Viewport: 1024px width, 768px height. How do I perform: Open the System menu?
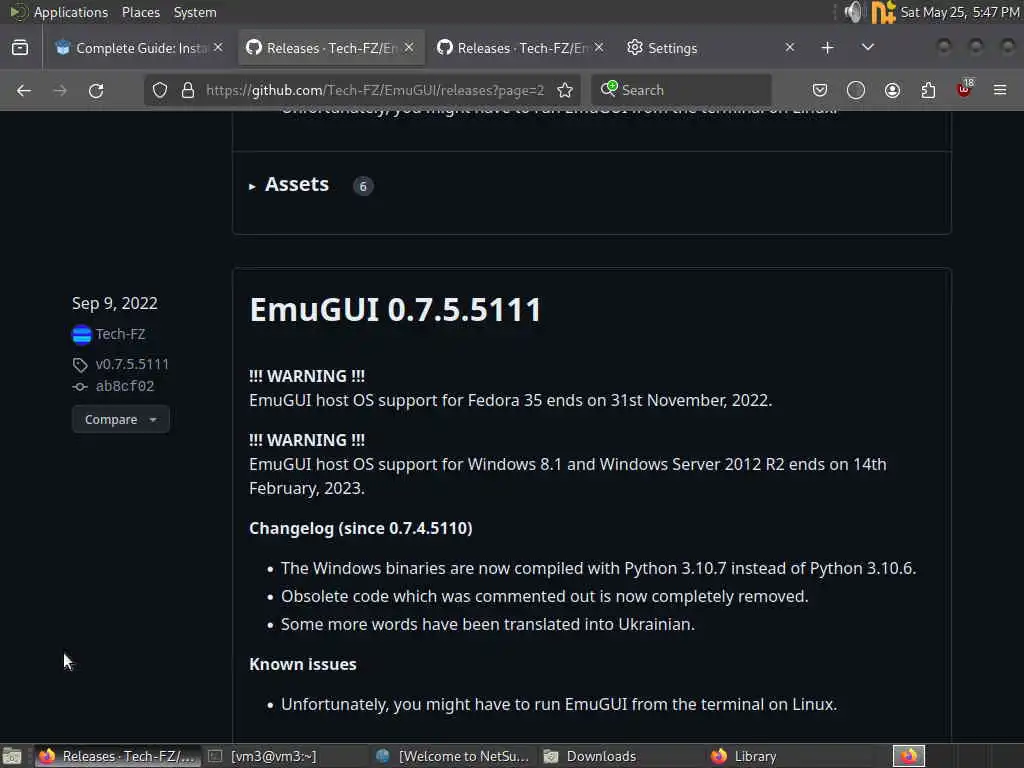click(x=195, y=12)
